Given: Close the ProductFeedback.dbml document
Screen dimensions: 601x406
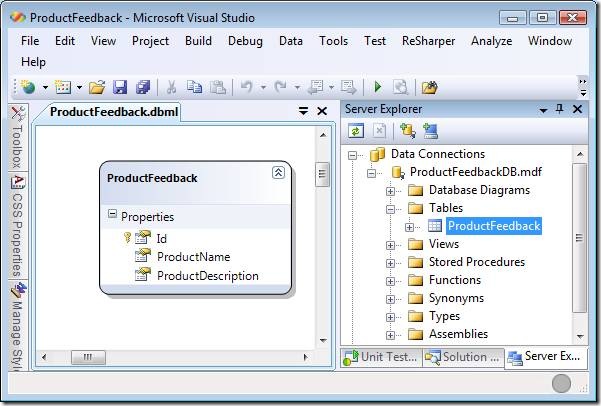Looking at the screenshot, I should pos(322,111).
